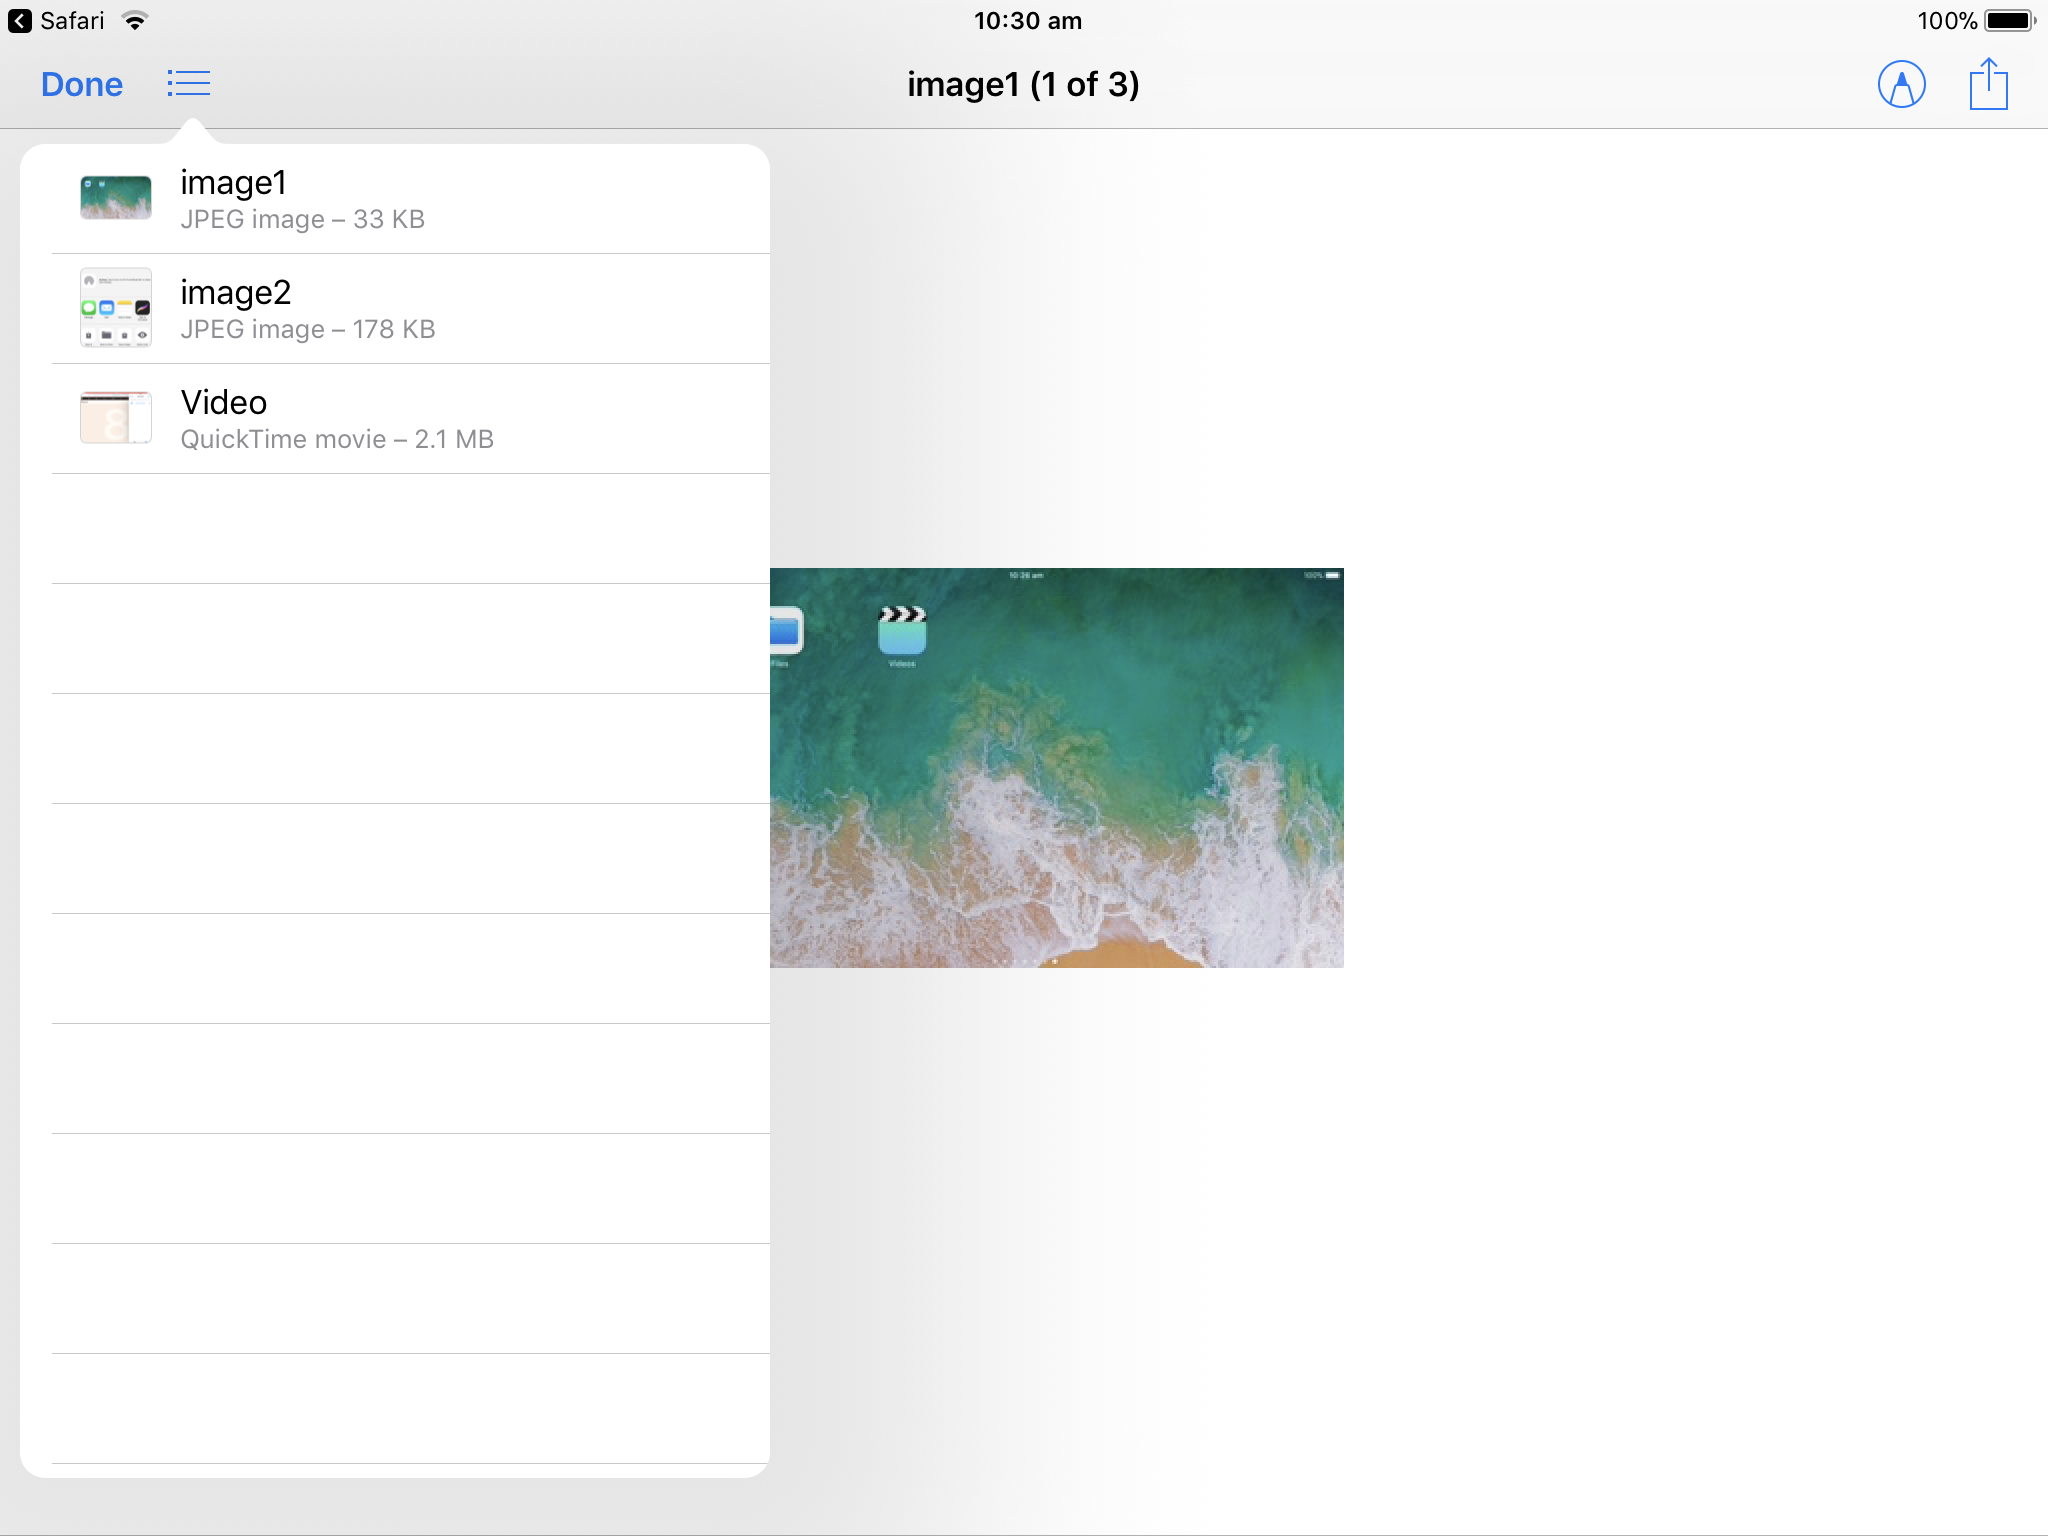Tap the Video thumbnail
The height and width of the screenshot is (1536, 2048).
[x=116, y=418]
